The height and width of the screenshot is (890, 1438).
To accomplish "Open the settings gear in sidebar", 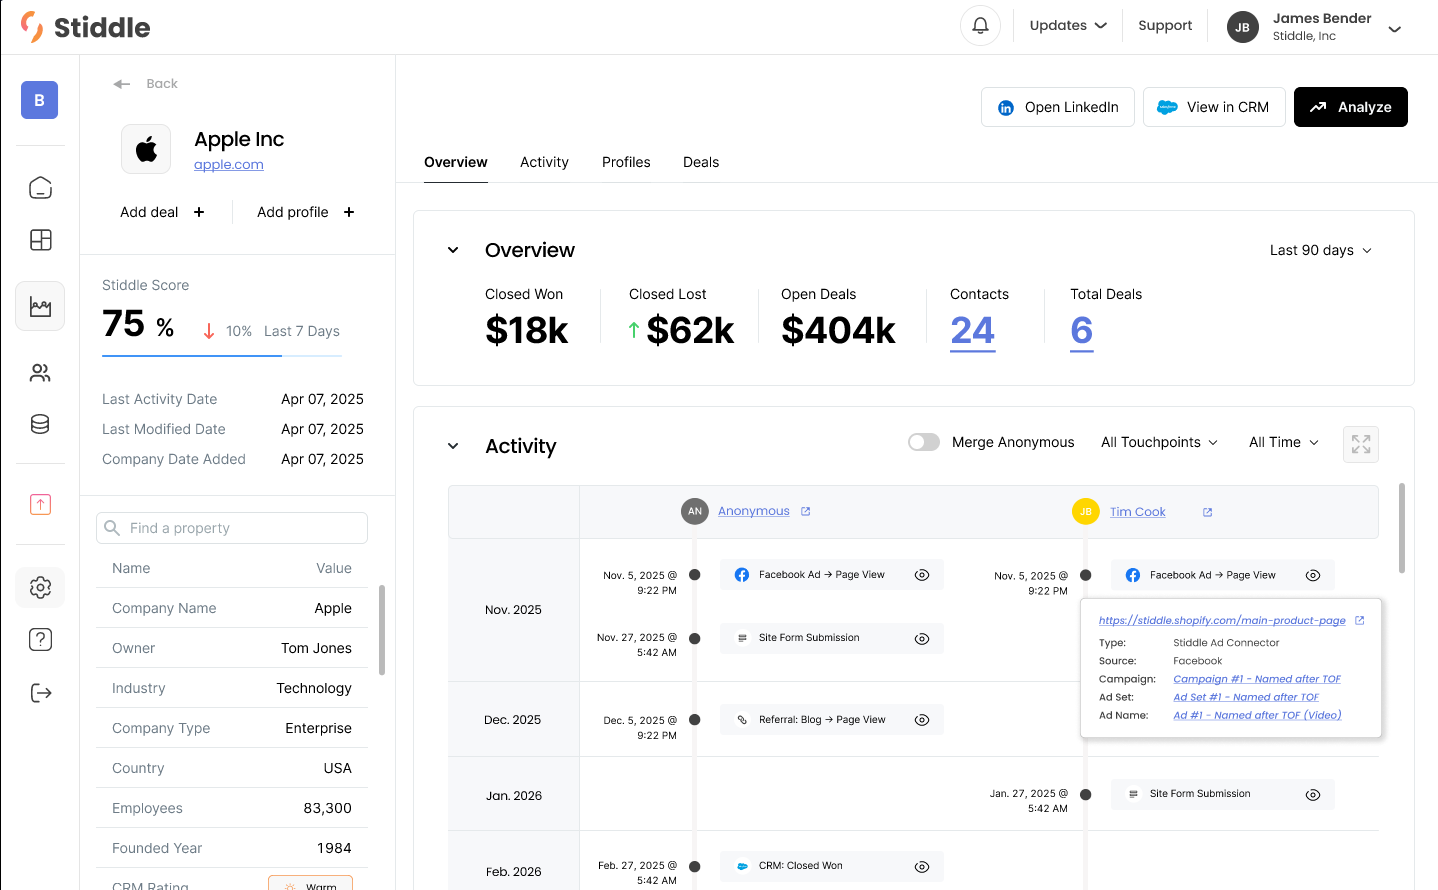I will [40, 587].
